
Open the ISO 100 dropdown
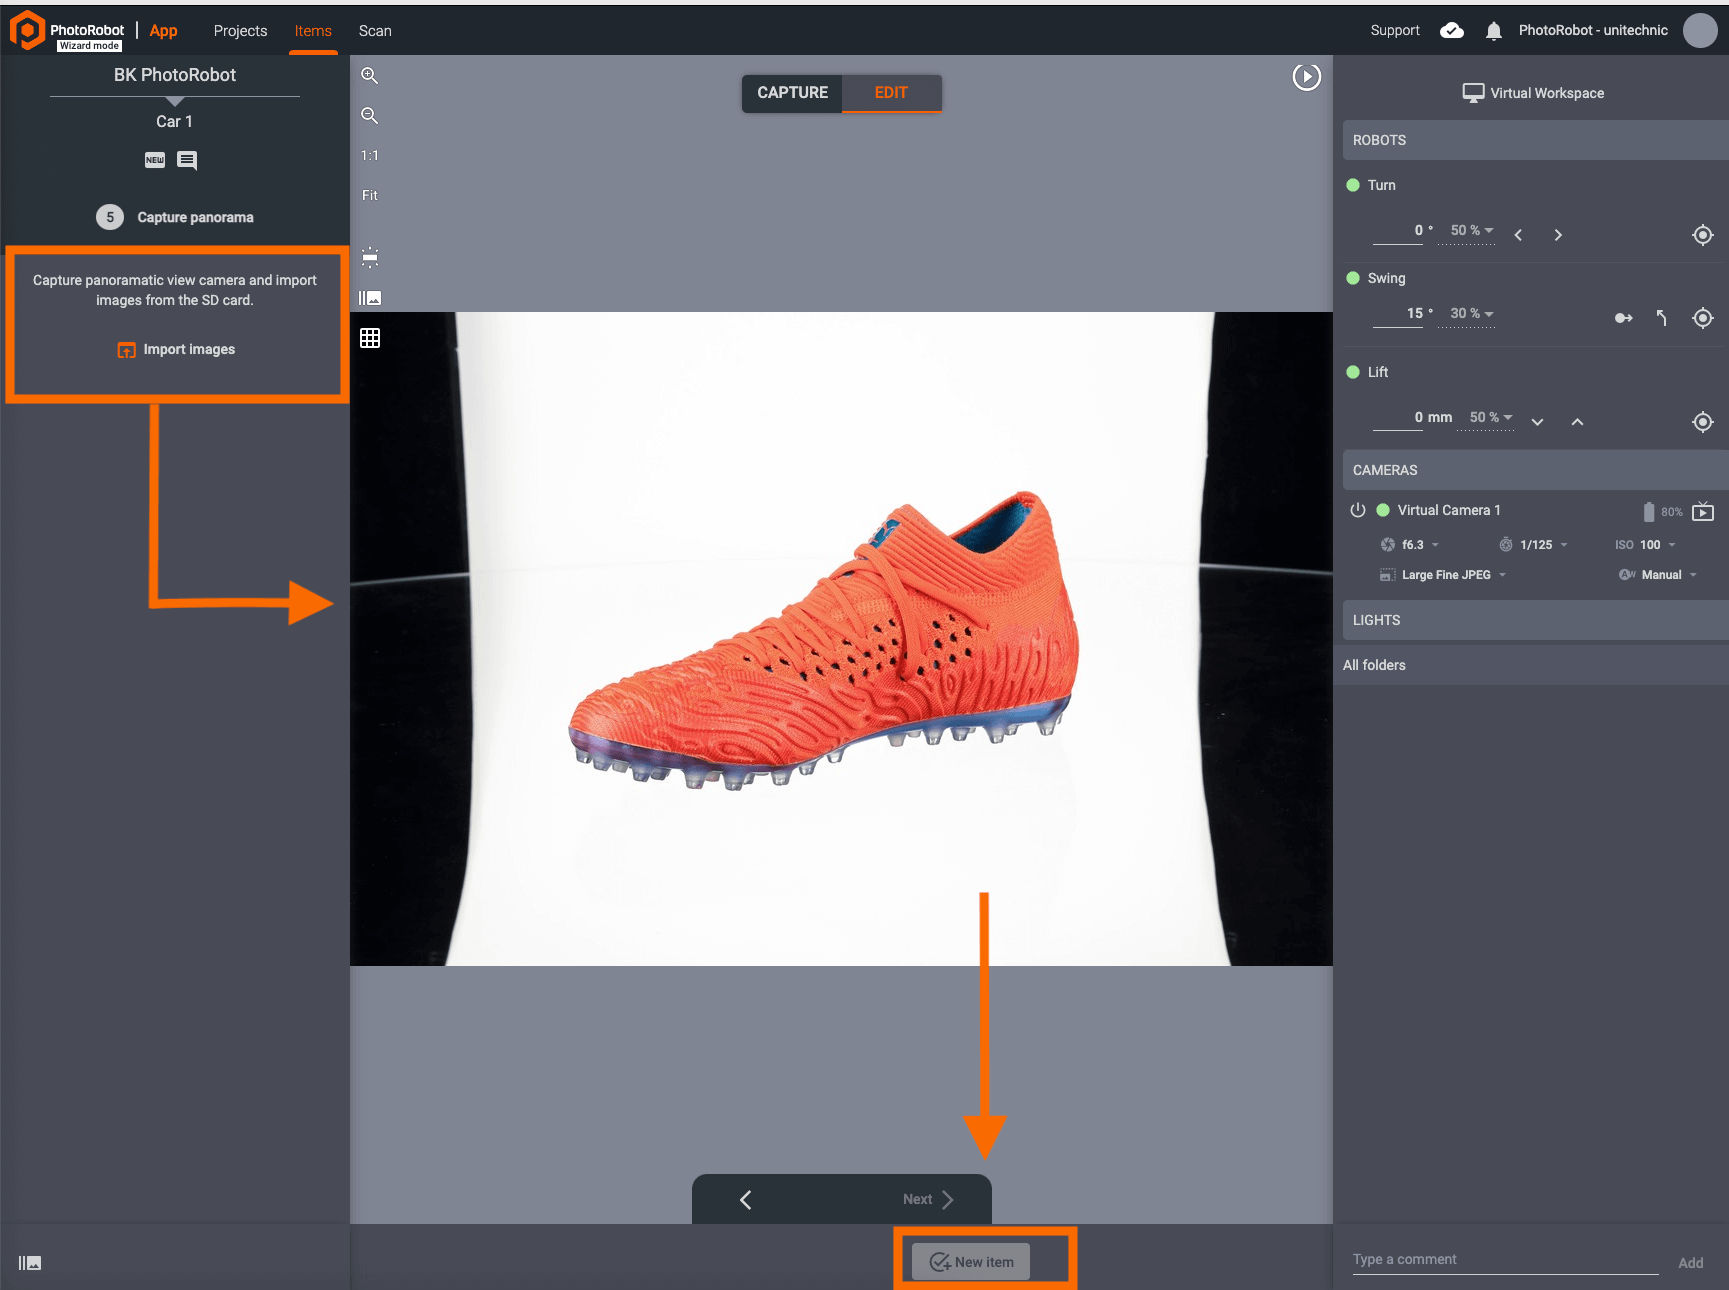[1650, 545]
